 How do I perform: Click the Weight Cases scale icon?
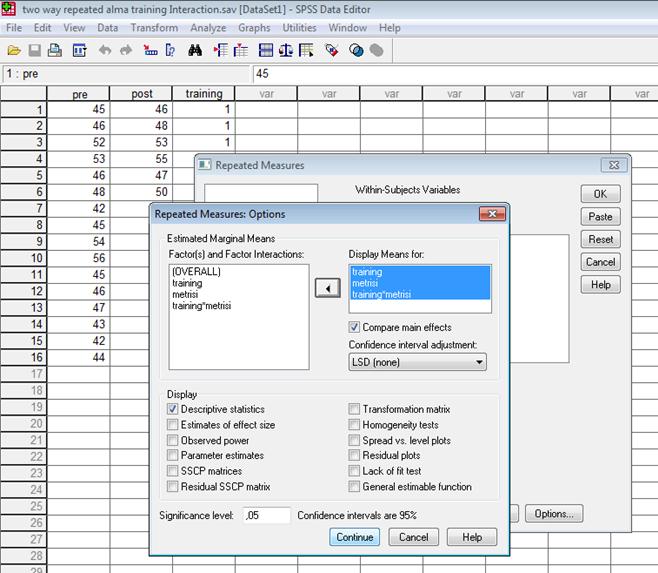point(286,51)
